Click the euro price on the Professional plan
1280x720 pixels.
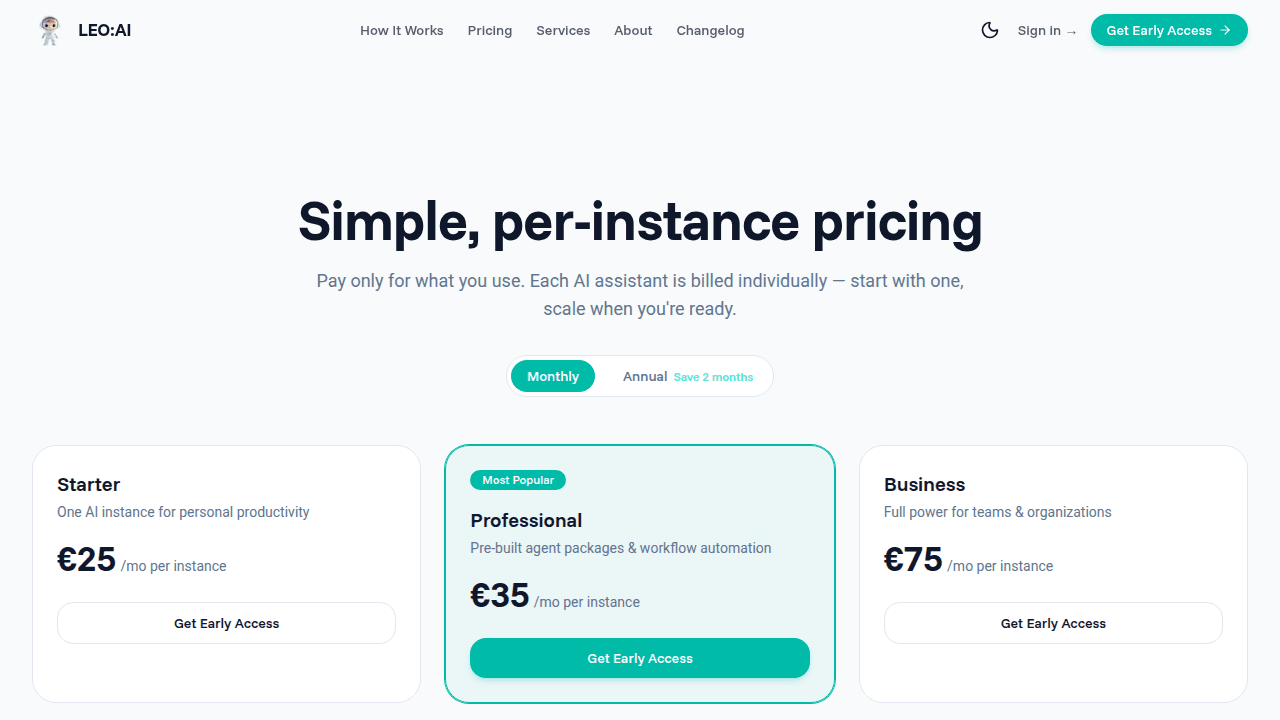[x=500, y=595]
